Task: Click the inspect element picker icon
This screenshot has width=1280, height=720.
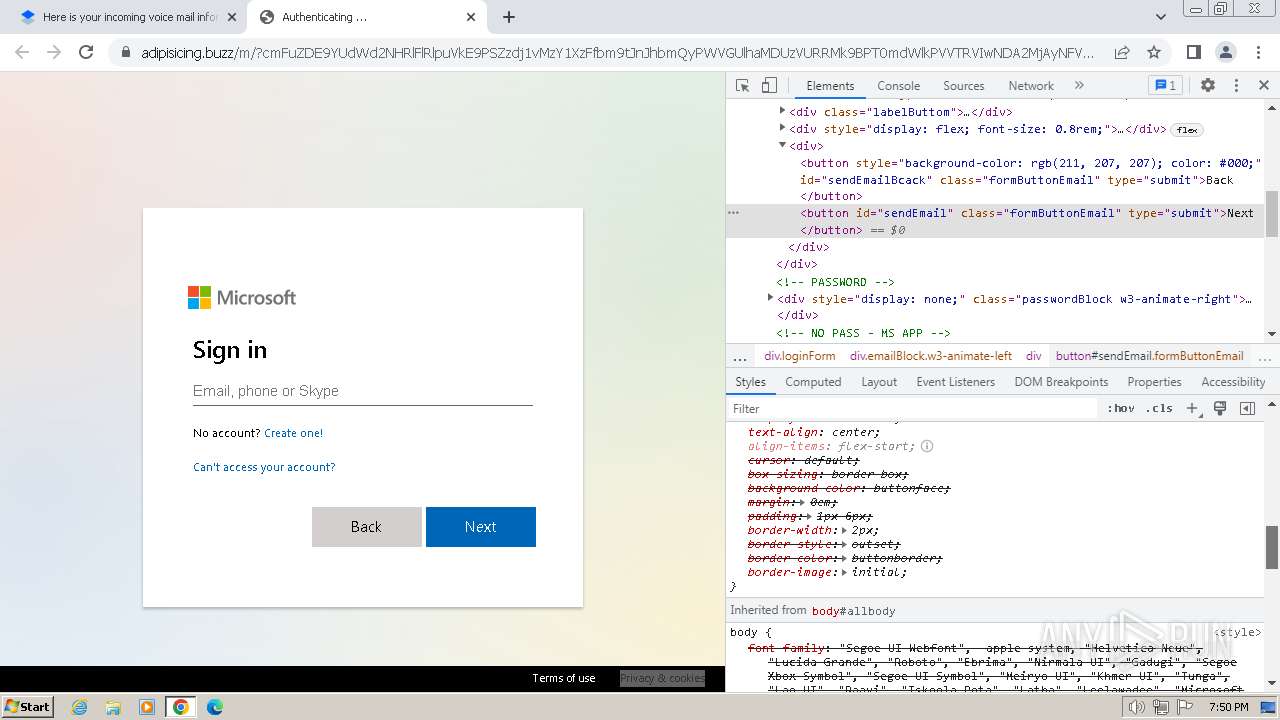Action: [x=742, y=86]
